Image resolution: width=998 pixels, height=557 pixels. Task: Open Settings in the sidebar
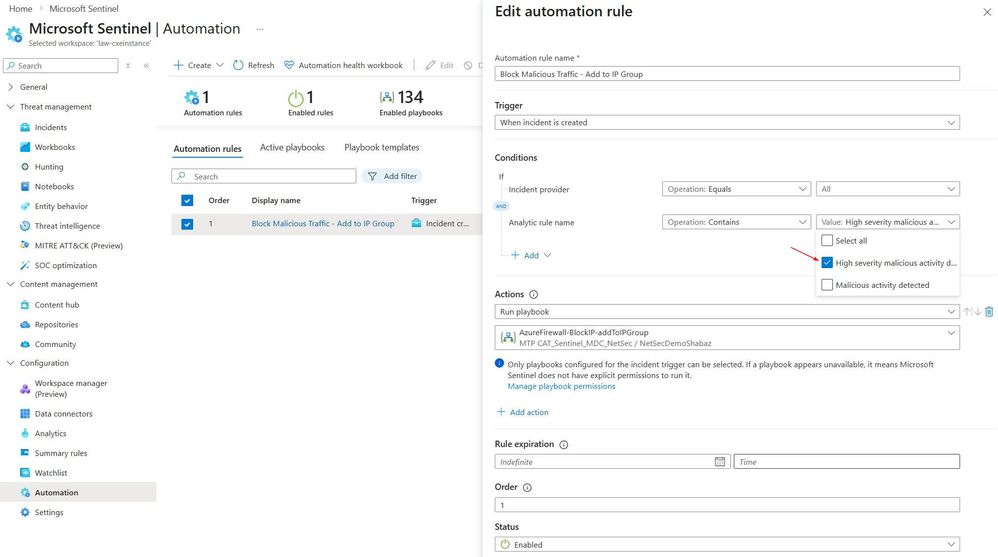48,512
